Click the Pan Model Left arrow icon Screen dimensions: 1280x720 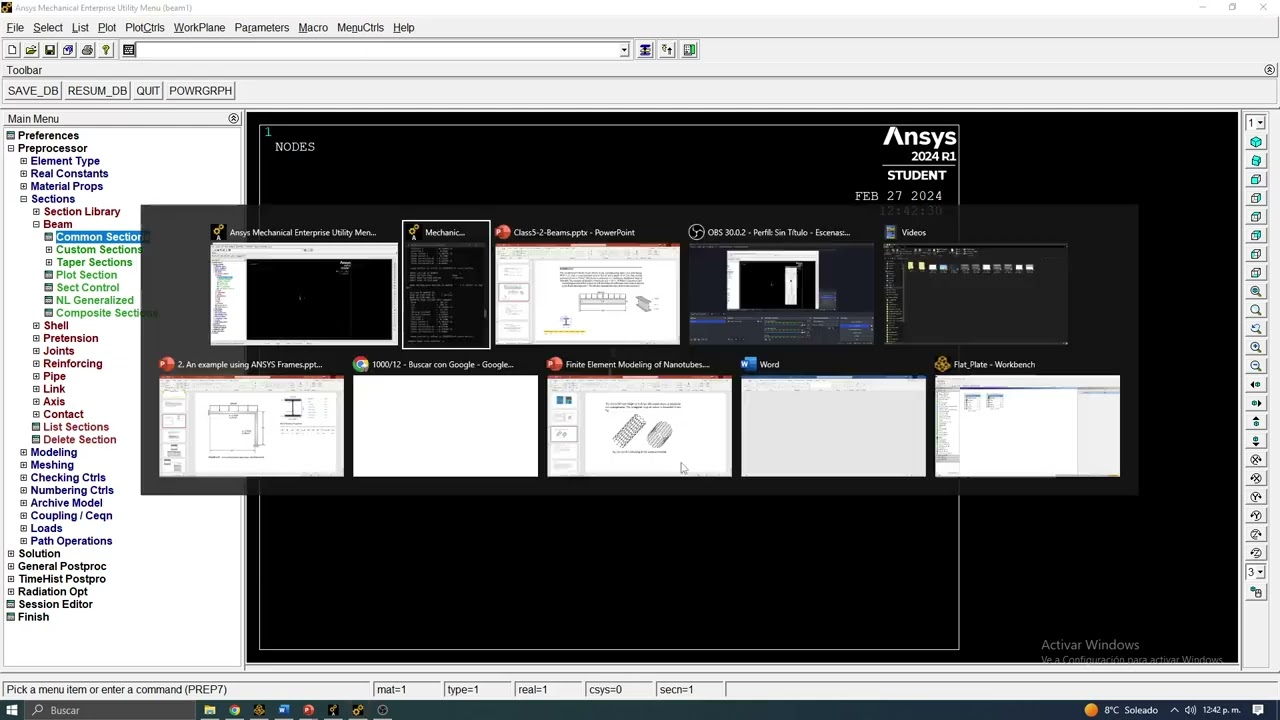point(1256,385)
